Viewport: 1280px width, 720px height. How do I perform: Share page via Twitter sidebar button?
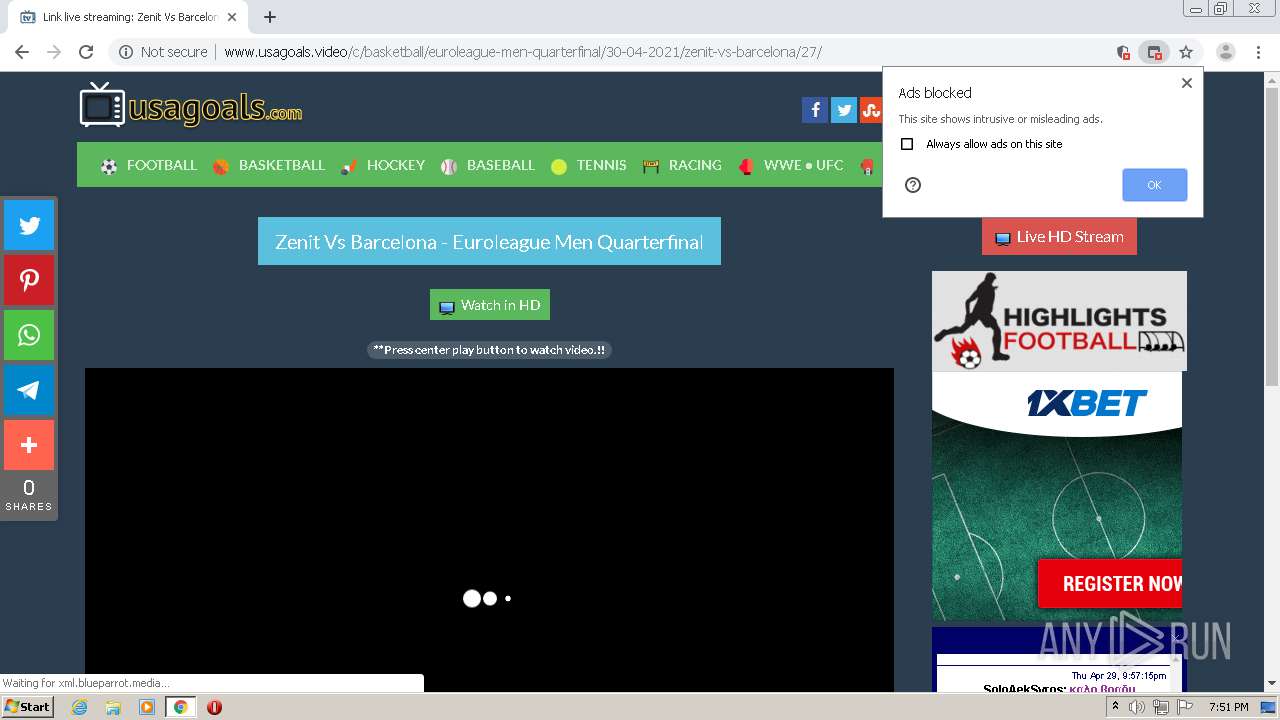(29, 225)
